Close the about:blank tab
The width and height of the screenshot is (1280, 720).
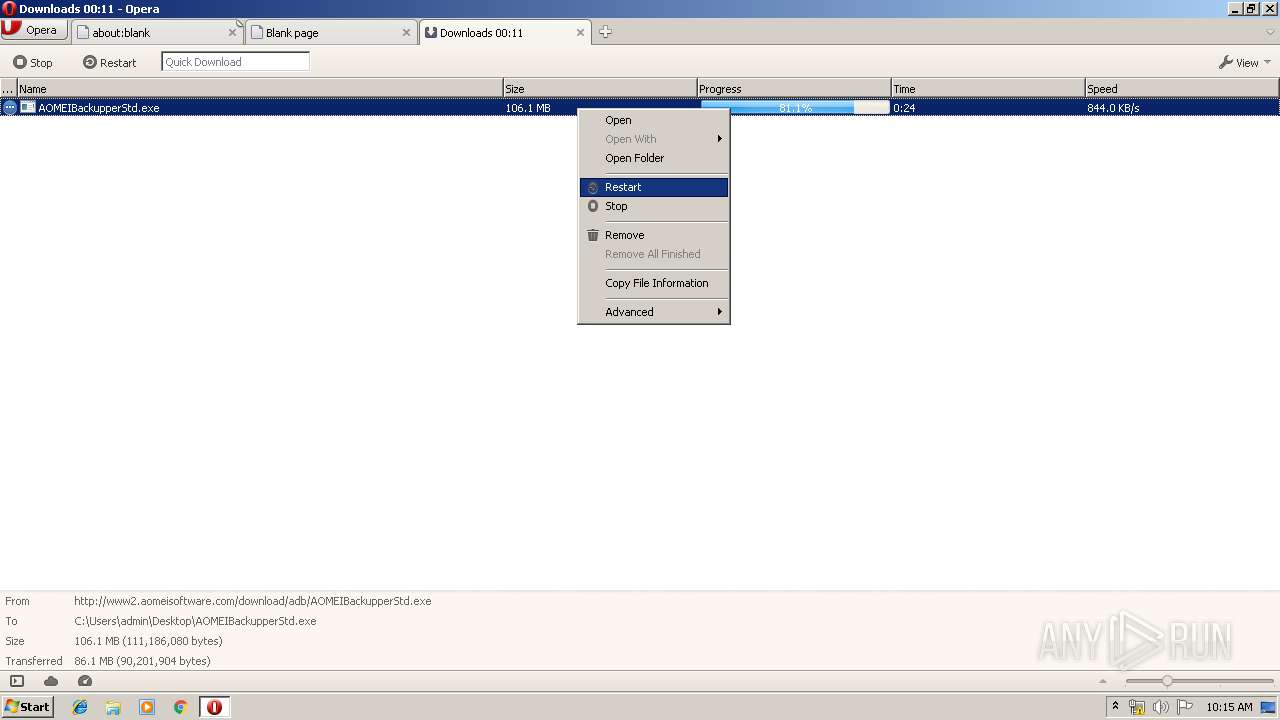(232, 32)
